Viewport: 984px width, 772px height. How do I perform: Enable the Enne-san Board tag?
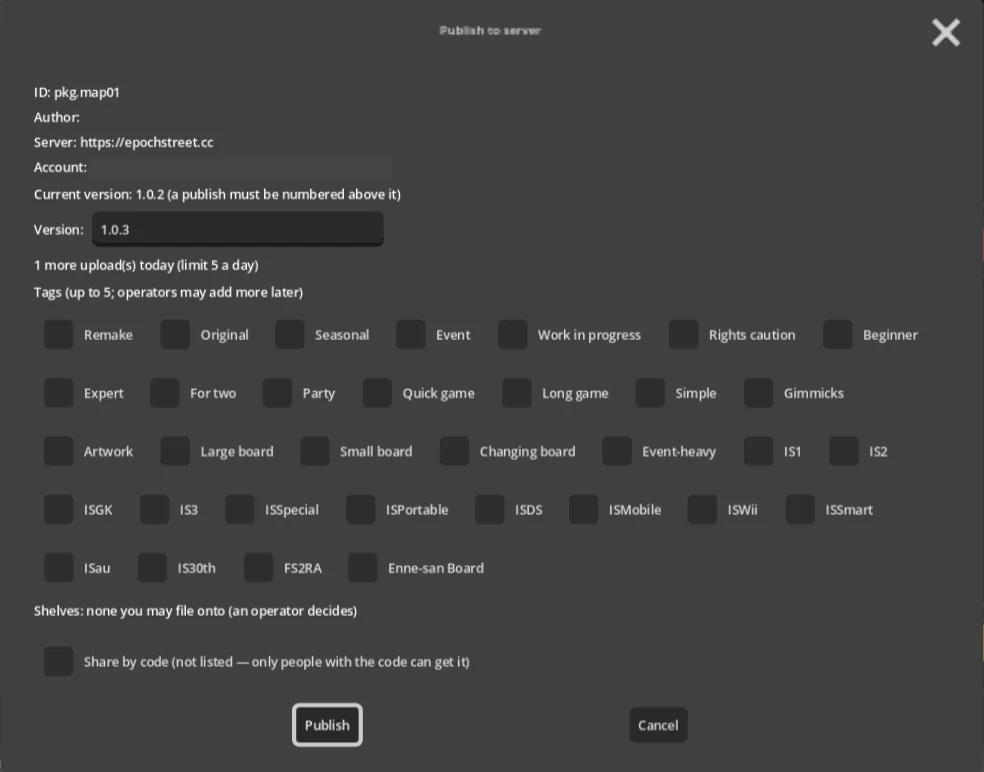(362, 568)
